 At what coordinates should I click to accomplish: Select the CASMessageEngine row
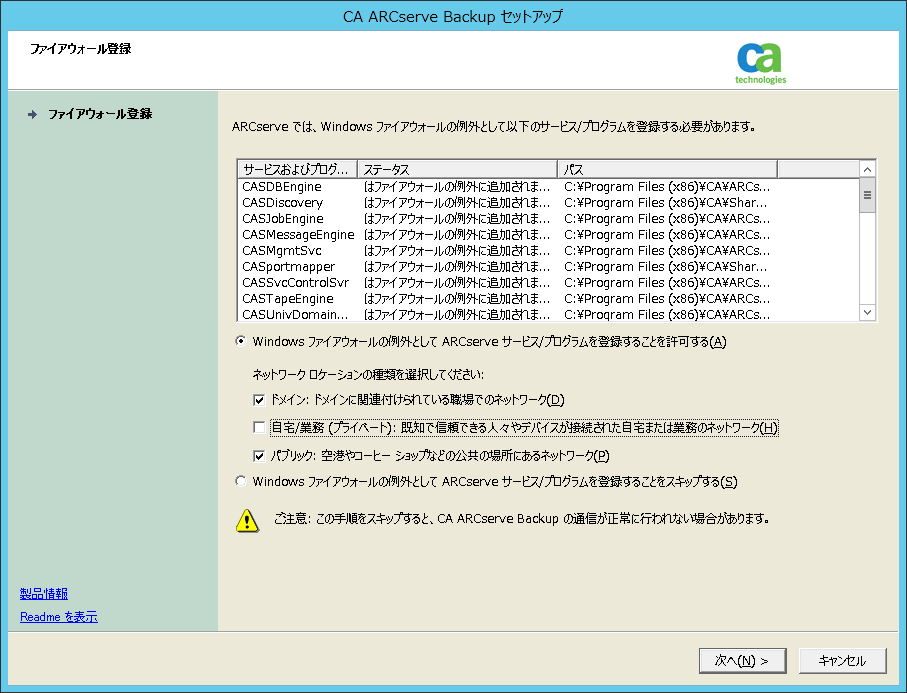[548, 235]
